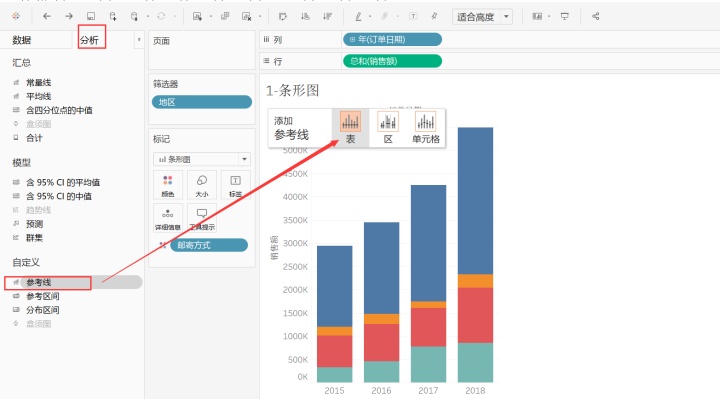Click the 邮寄方式 color pill on marks card
Image resolution: width=720 pixels, height=399 pixels.
tap(209, 245)
